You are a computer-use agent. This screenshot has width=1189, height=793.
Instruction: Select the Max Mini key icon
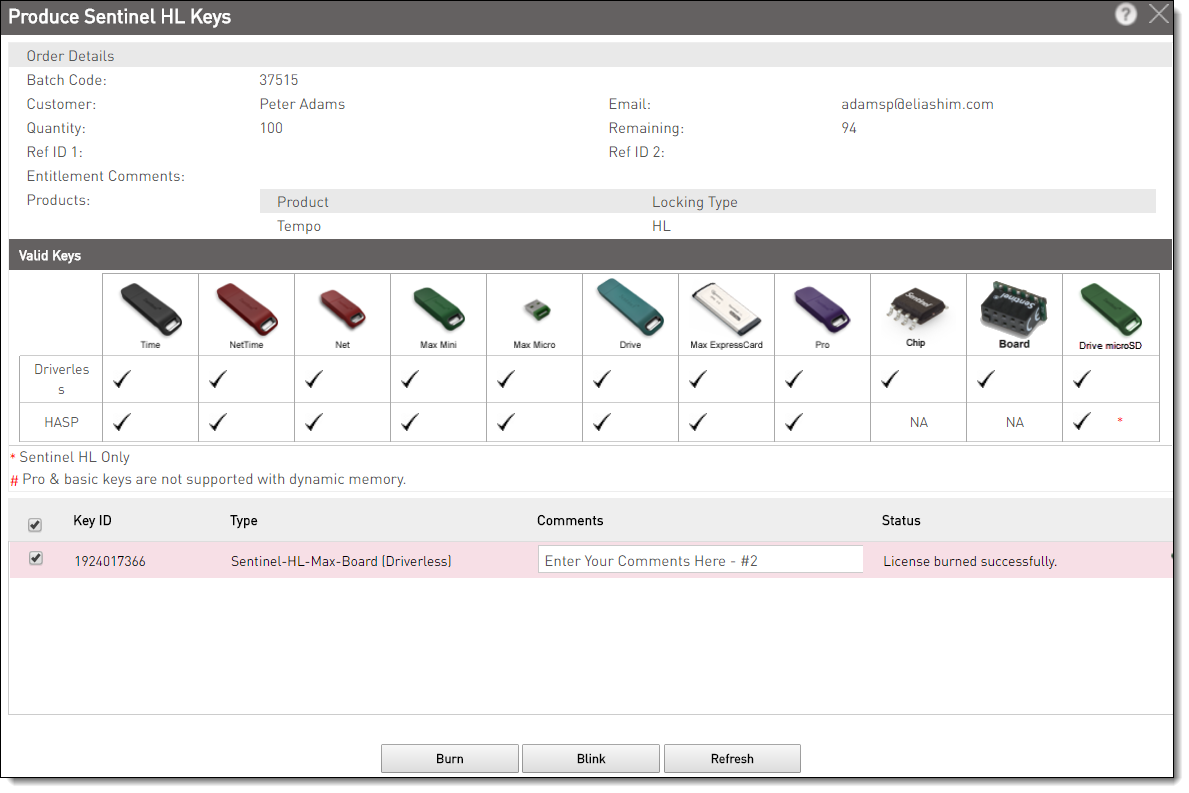pos(438,310)
